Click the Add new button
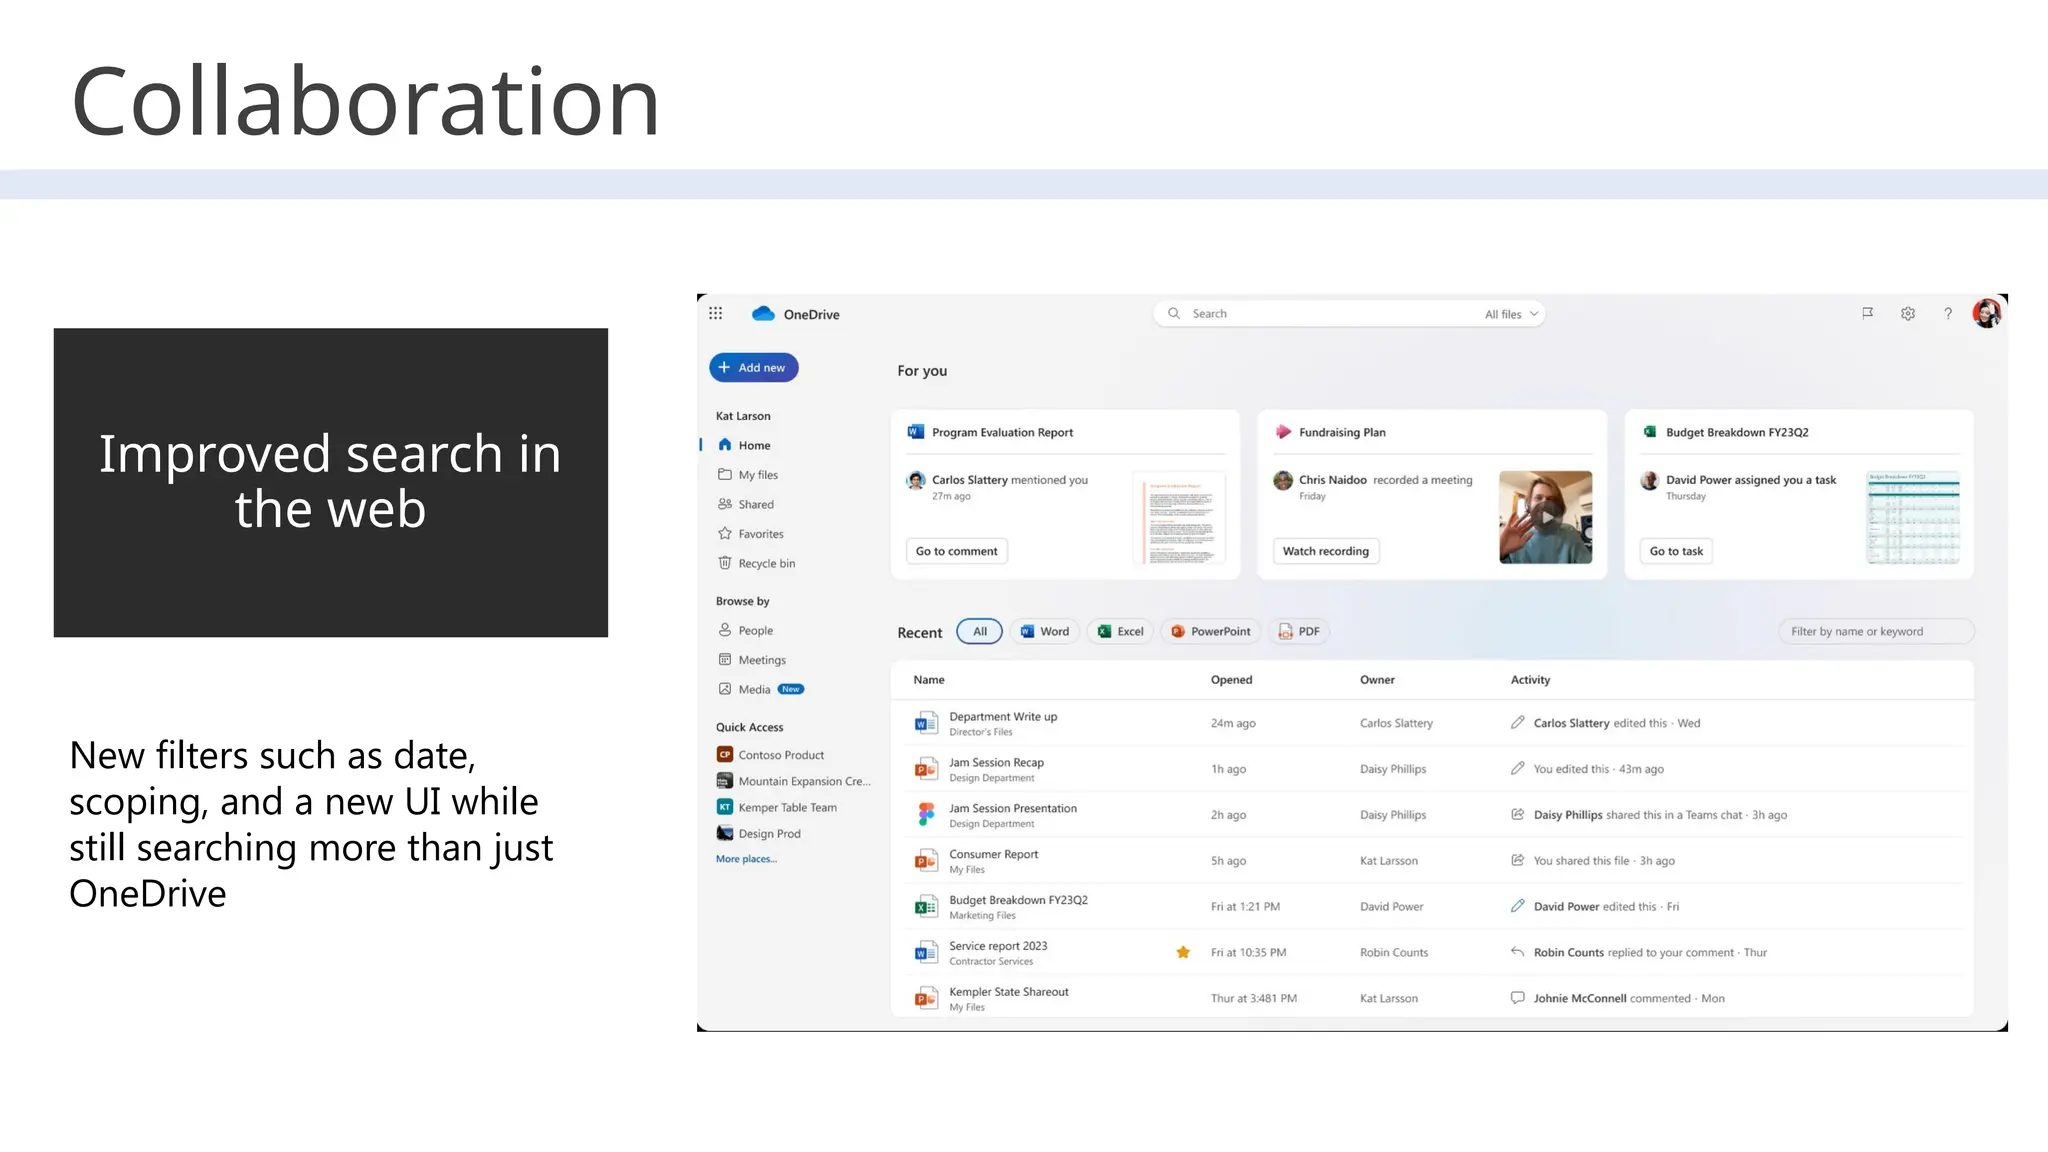This screenshot has height=1152, width=2048. tap(754, 367)
